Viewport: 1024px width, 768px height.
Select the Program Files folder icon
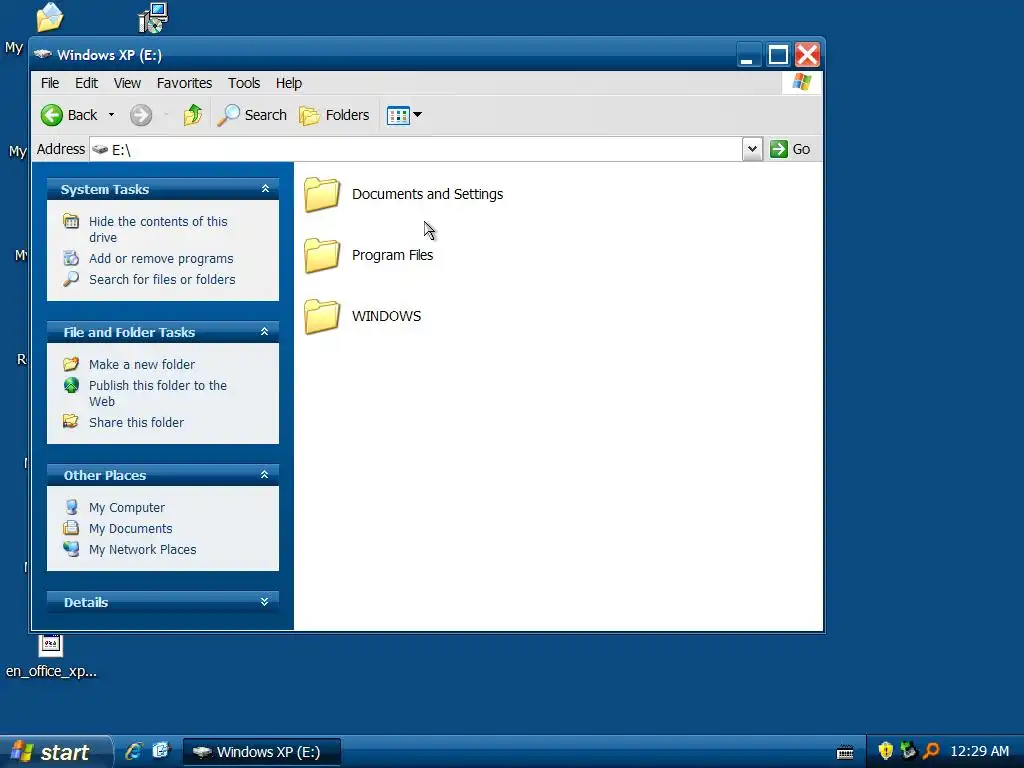(x=322, y=255)
